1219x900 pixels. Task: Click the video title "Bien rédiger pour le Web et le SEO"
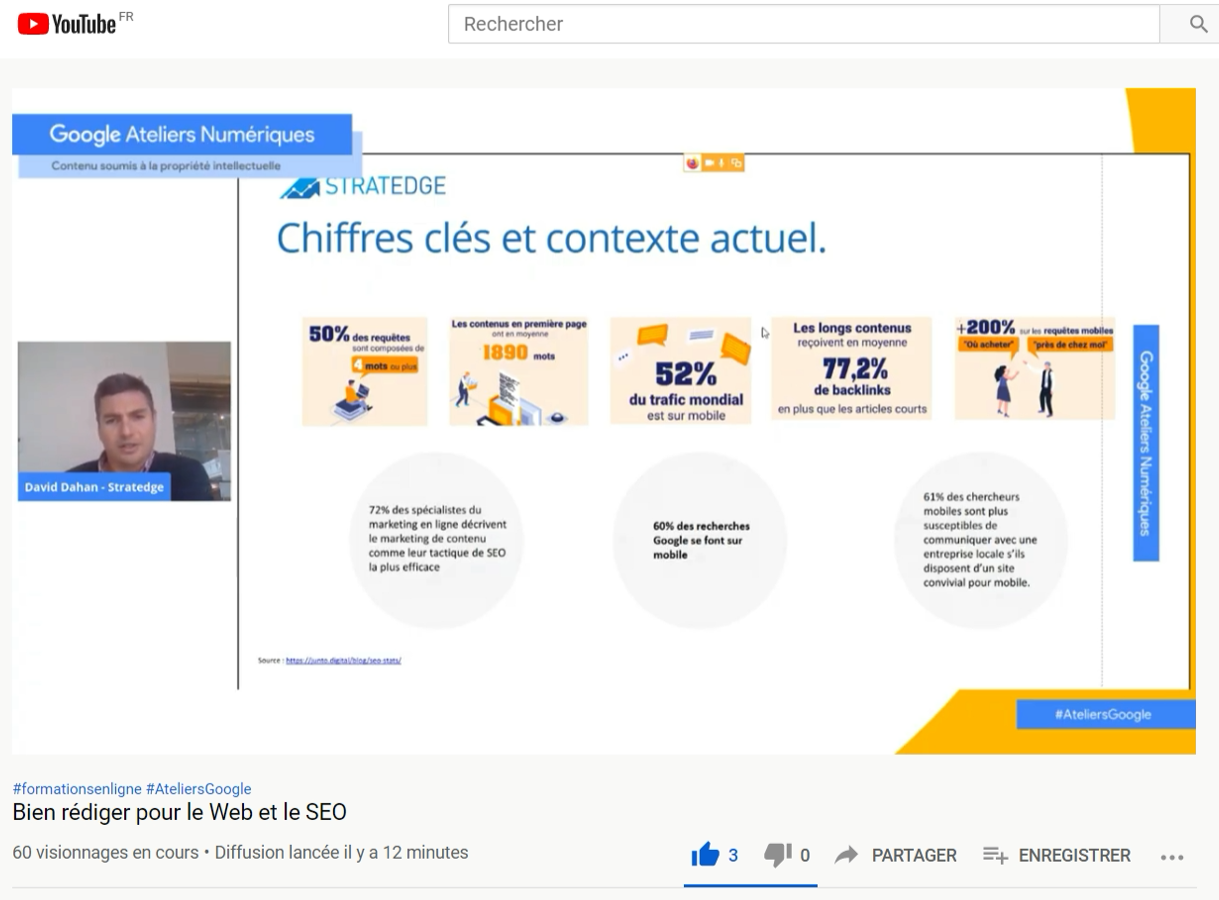[179, 812]
